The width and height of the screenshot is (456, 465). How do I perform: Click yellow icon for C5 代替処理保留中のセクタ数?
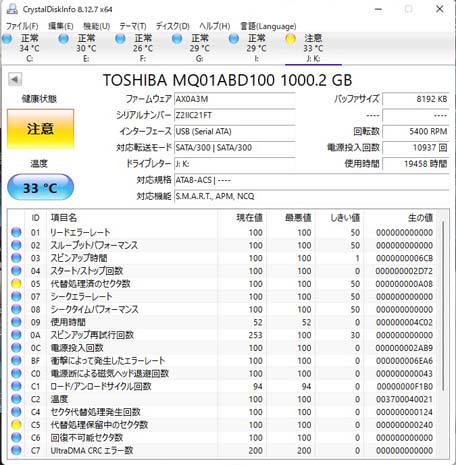(16, 425)
